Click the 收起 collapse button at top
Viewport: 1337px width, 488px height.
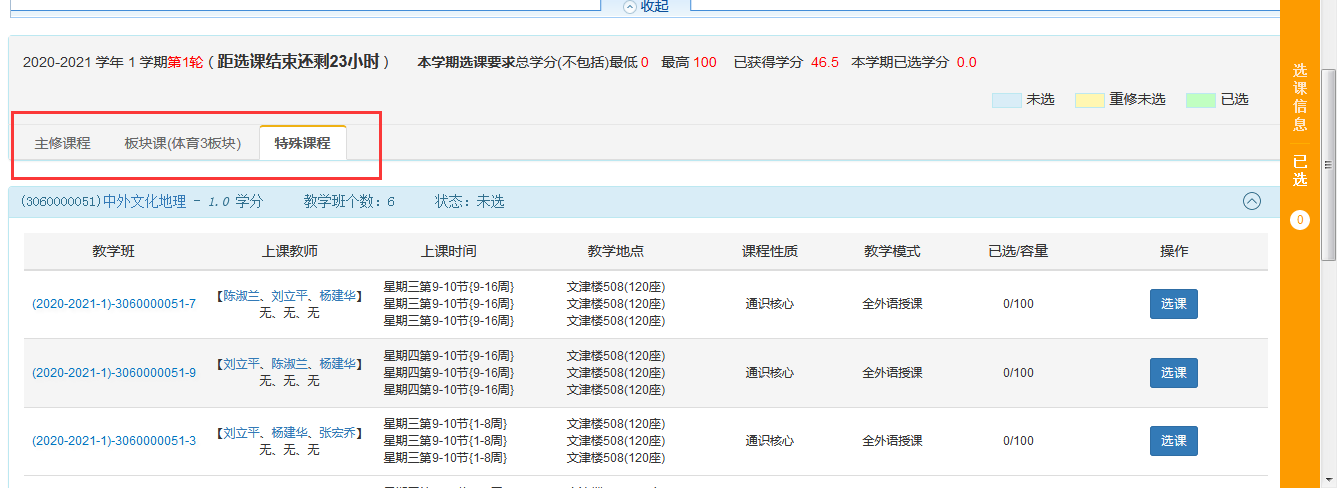[646, 6]
